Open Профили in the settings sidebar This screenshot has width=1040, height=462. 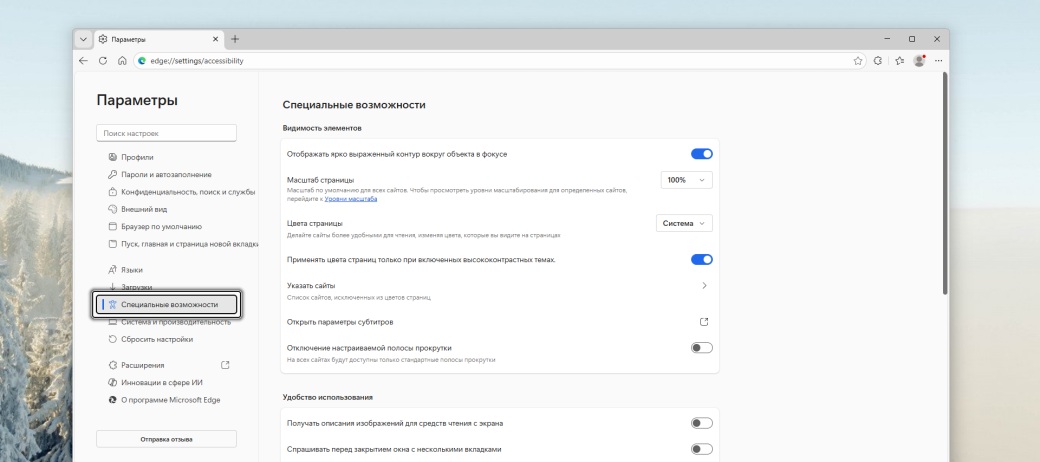click(137, 157)
